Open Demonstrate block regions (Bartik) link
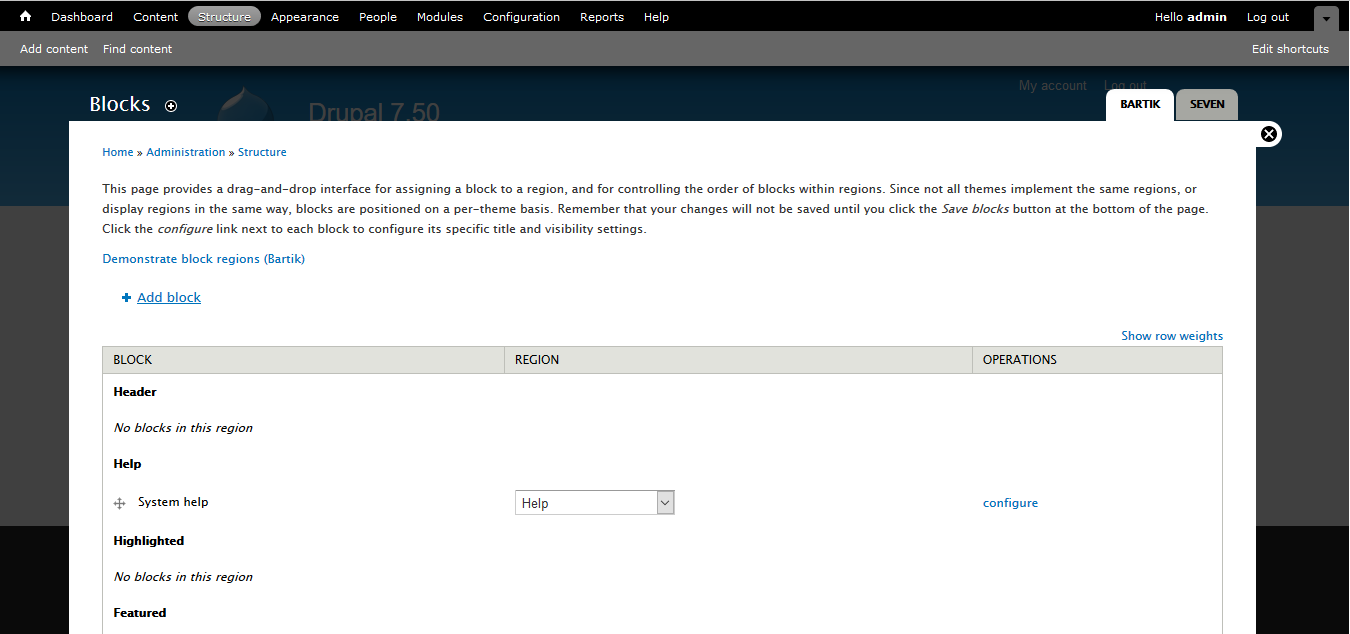 [203, 259]
